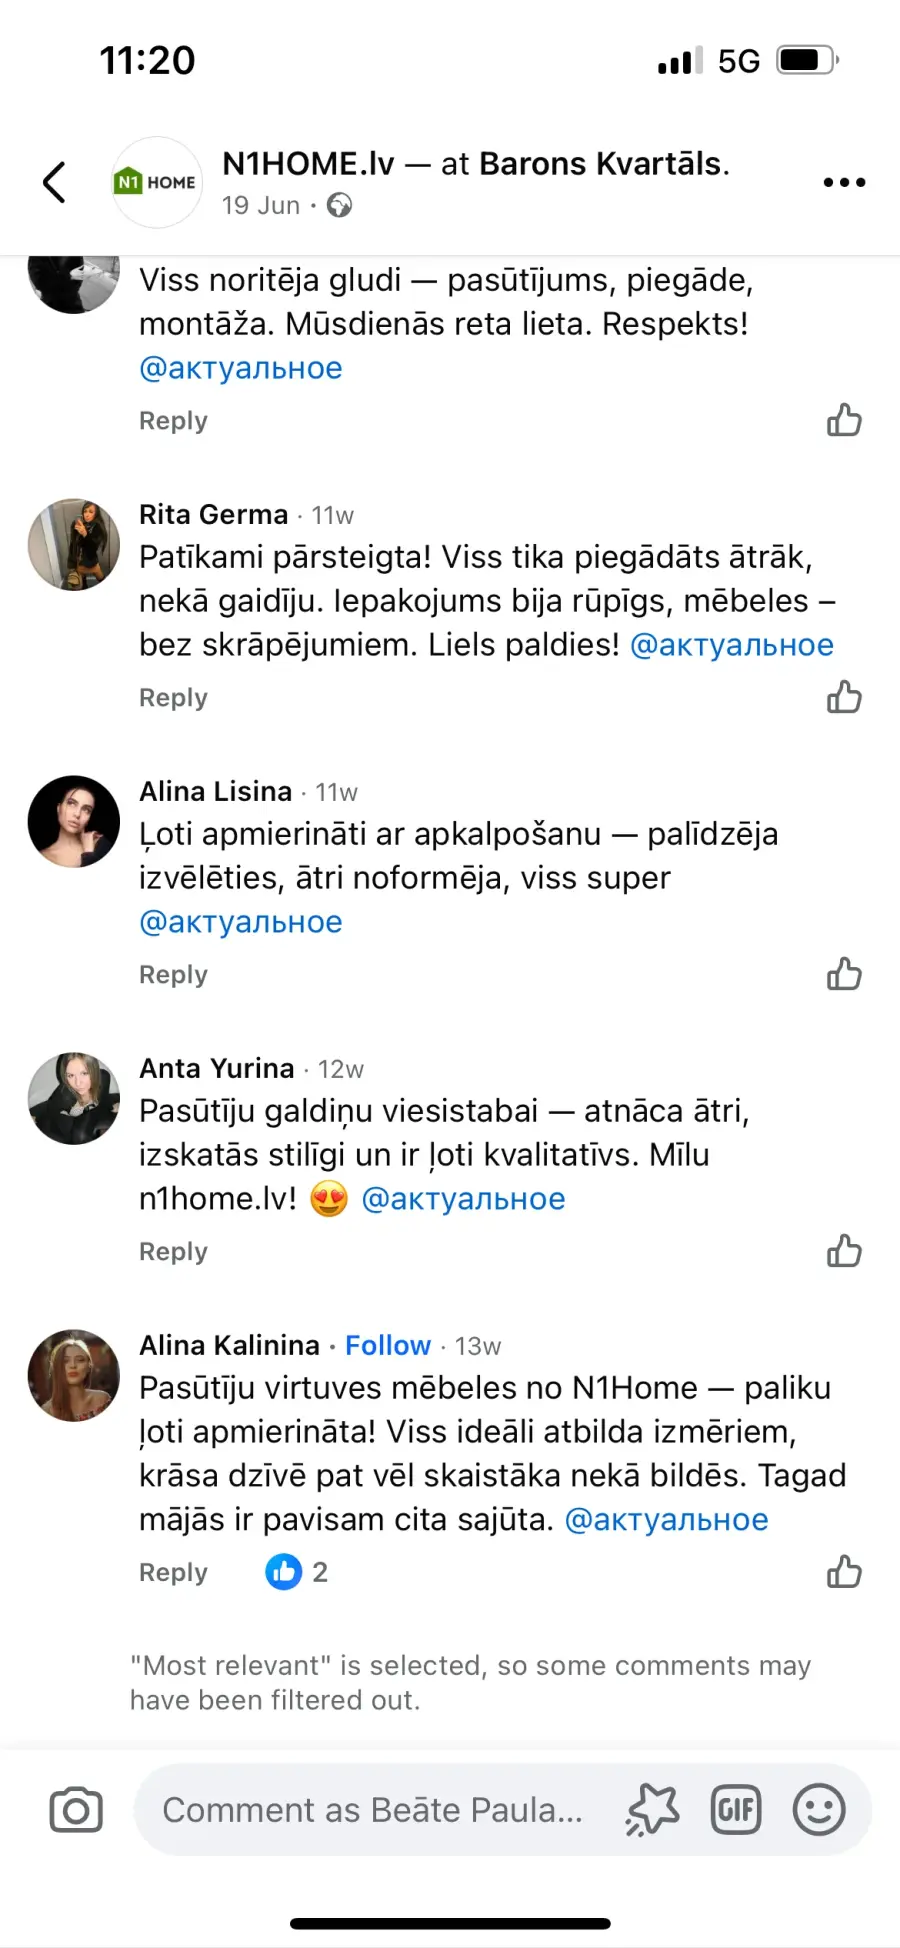
Task: Tap the Comment as Beāte Paula field
Action: pos(372,1810)
